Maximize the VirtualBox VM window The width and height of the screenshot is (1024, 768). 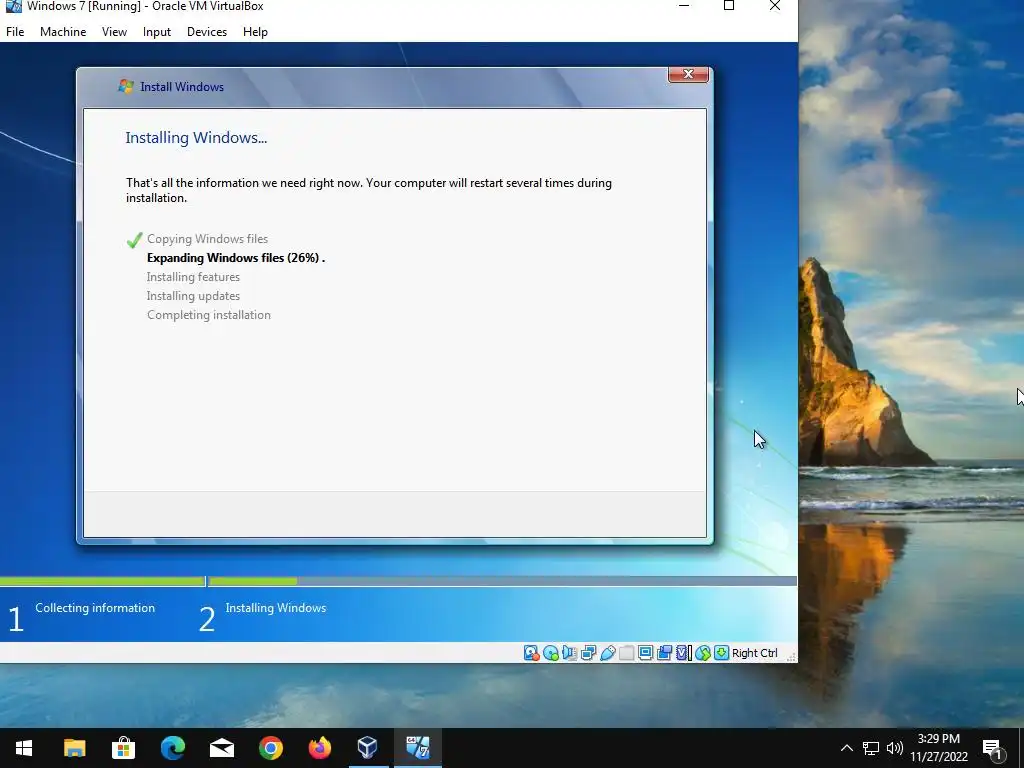click(x=729, y=6)
